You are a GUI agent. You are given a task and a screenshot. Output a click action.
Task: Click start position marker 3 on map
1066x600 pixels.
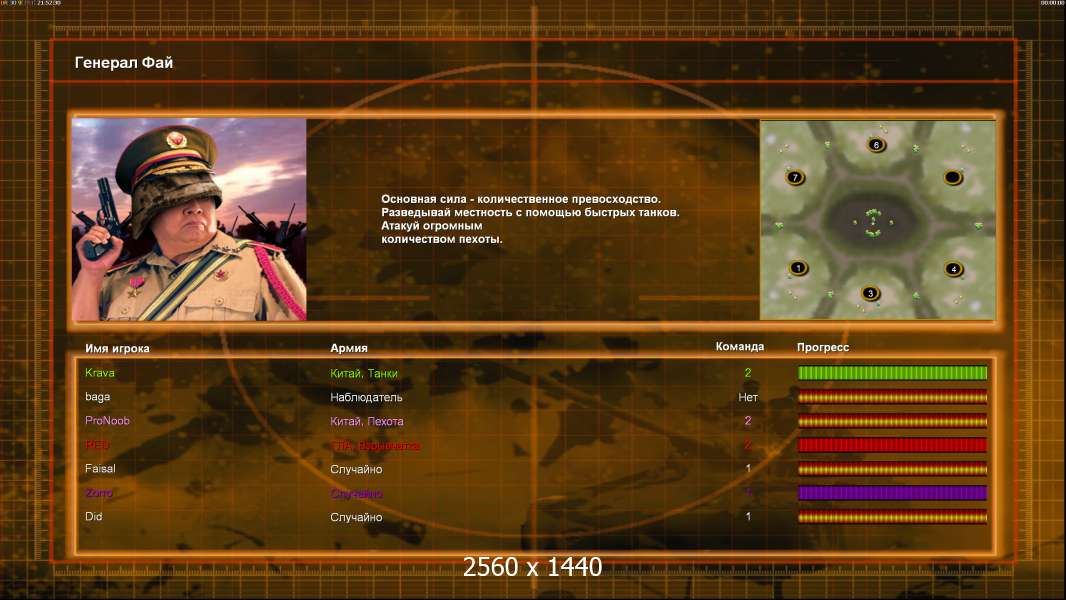(x=870, y=294)
